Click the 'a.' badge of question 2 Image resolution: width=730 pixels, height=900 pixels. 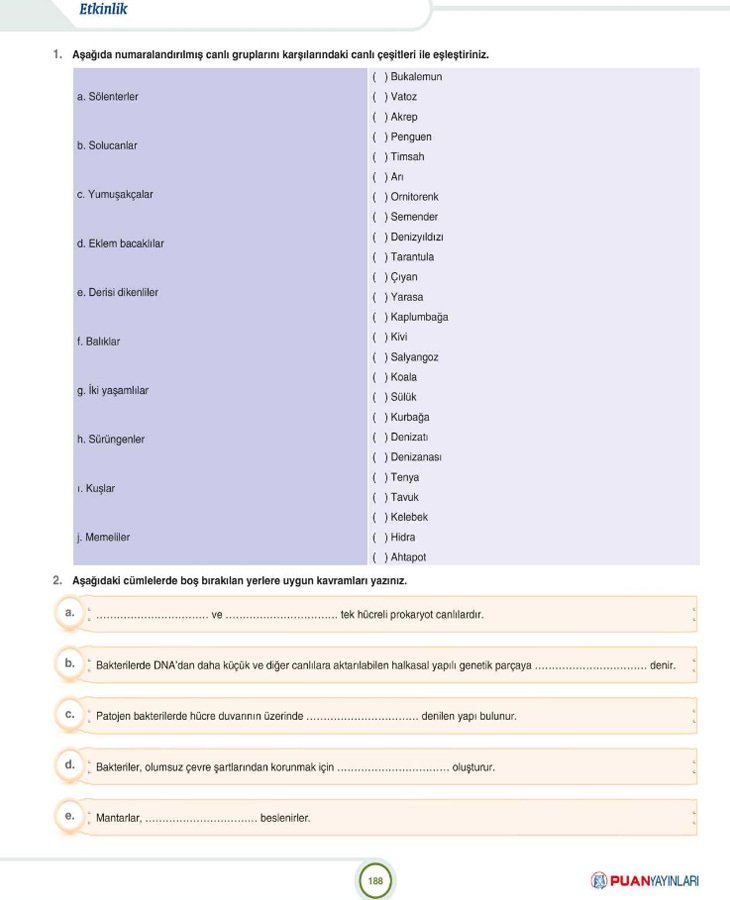tap(69, 611)
